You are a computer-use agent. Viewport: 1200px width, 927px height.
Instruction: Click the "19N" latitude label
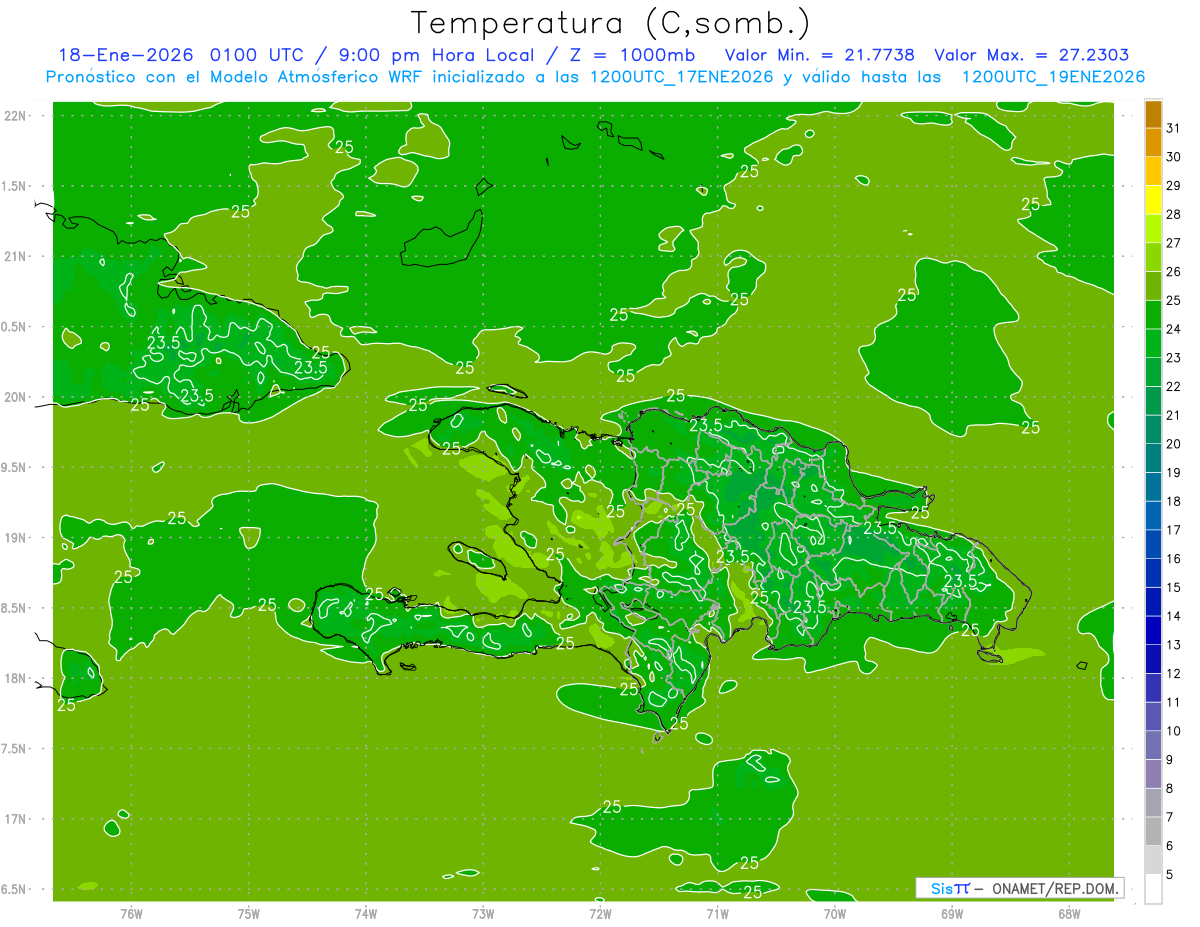tap(17, 537)
